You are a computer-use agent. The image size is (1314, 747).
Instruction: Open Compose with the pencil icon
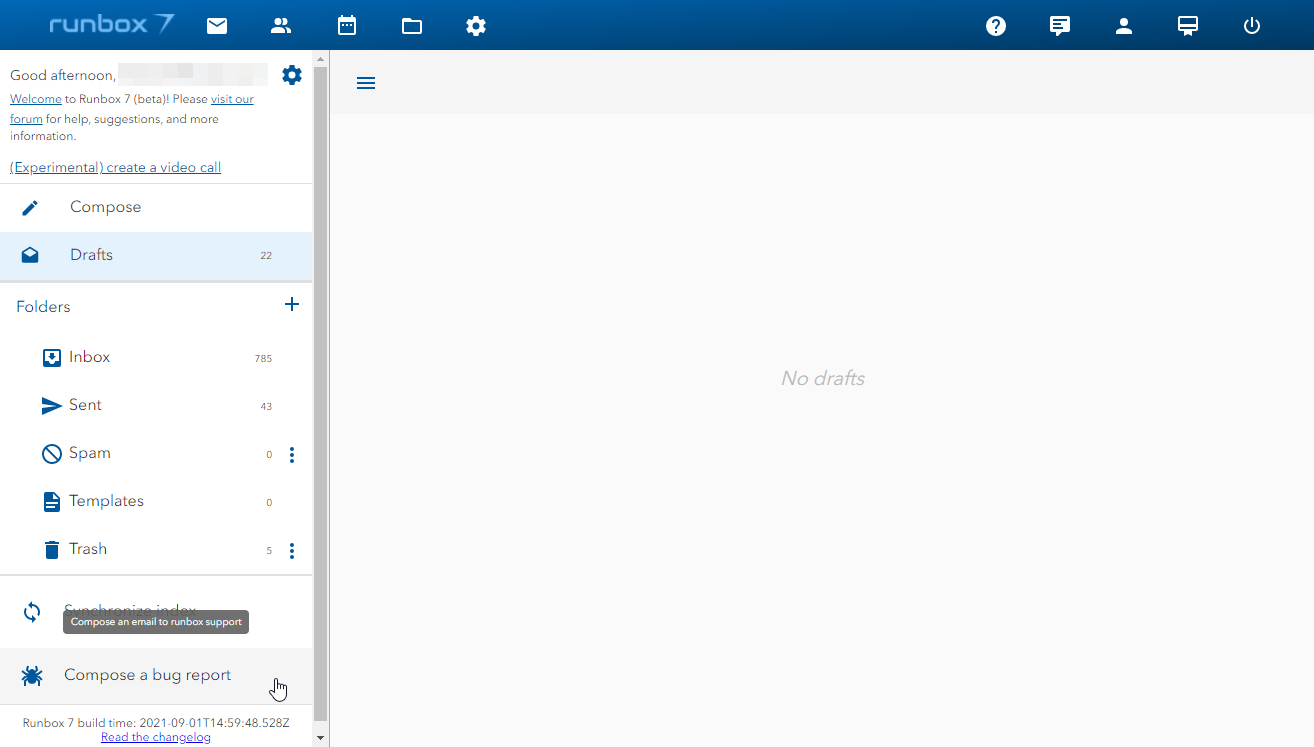tap(29, 207)
